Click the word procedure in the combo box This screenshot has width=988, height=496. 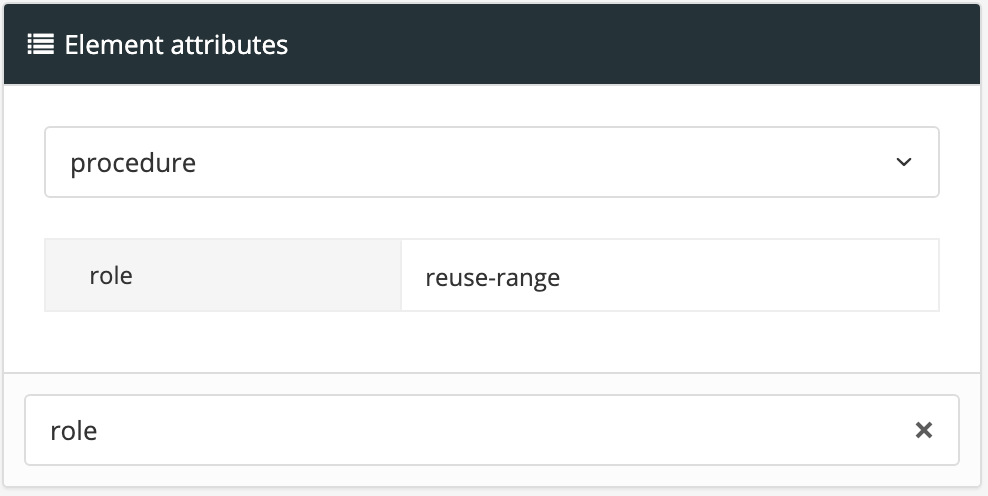click(x=133, y=163)
